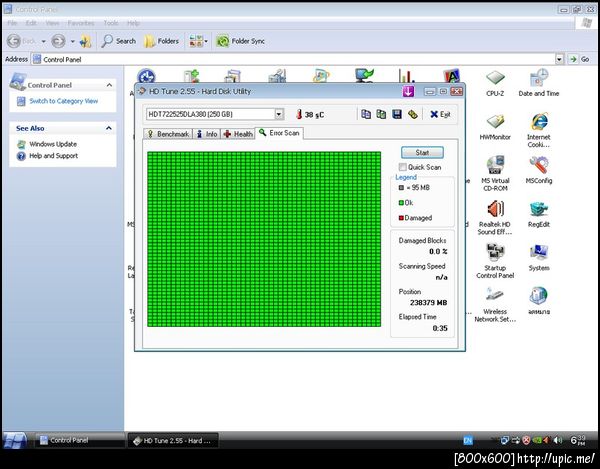Click the green error scan block grid
The width and height of the screenshot is (600, 469).
[264, 239]
